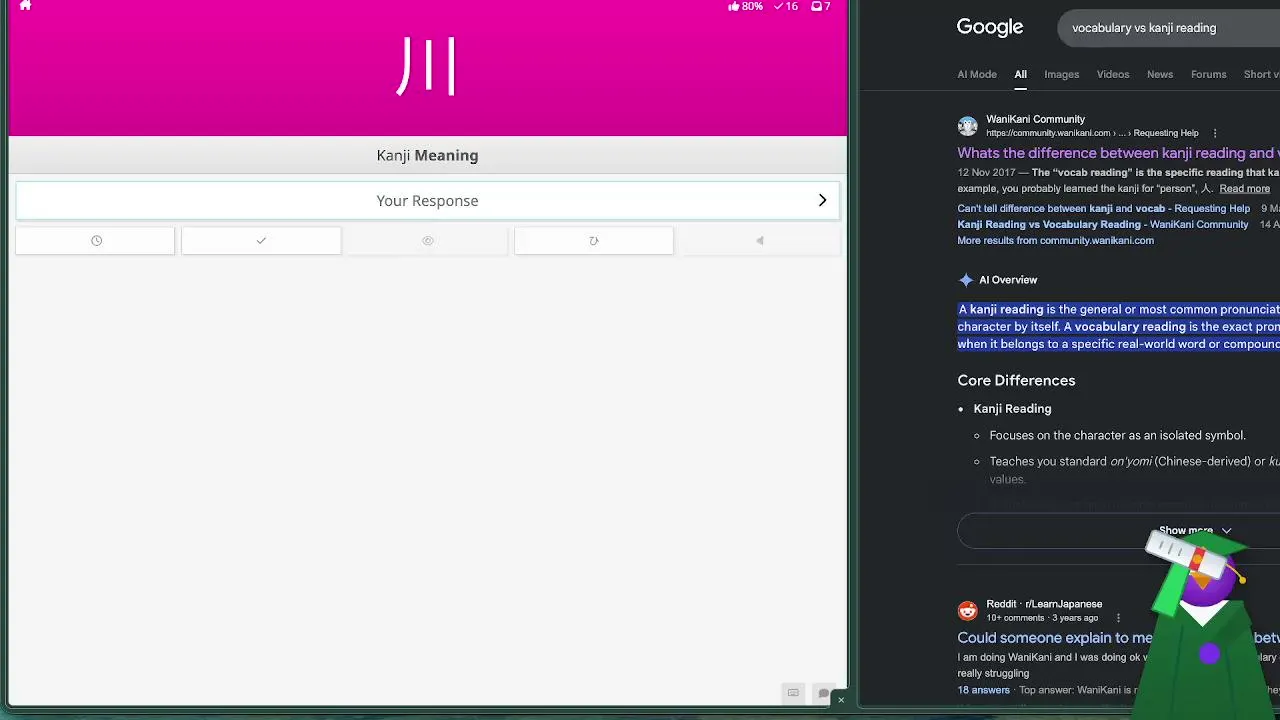Image resolution: width=1280 pixels, height=720 pixels.
Task: Click the Reddit r/LearnJapanese source label
Action: [x=1044, y=604]
